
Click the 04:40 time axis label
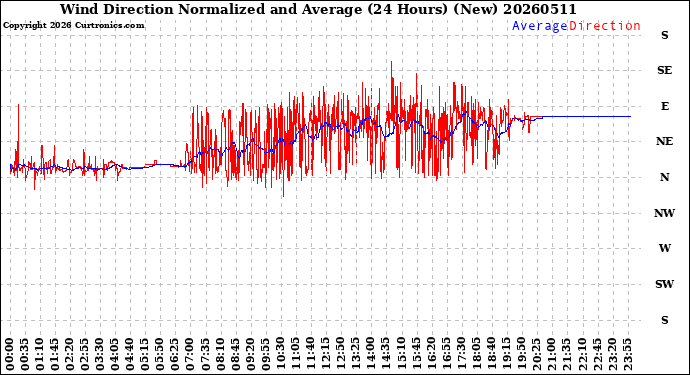[130, 354]
